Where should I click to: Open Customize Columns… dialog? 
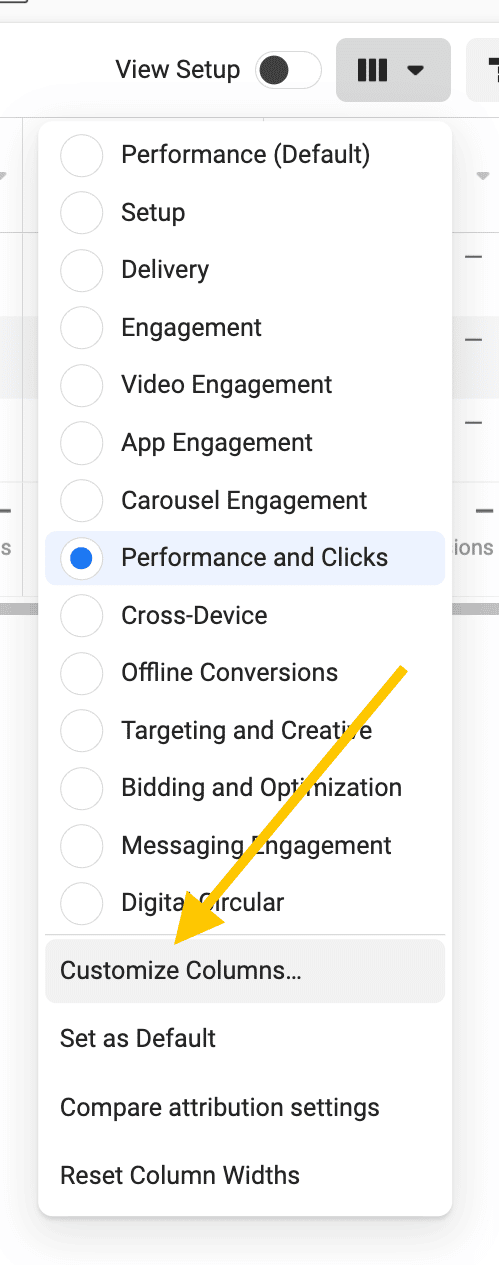pos(245,971)
